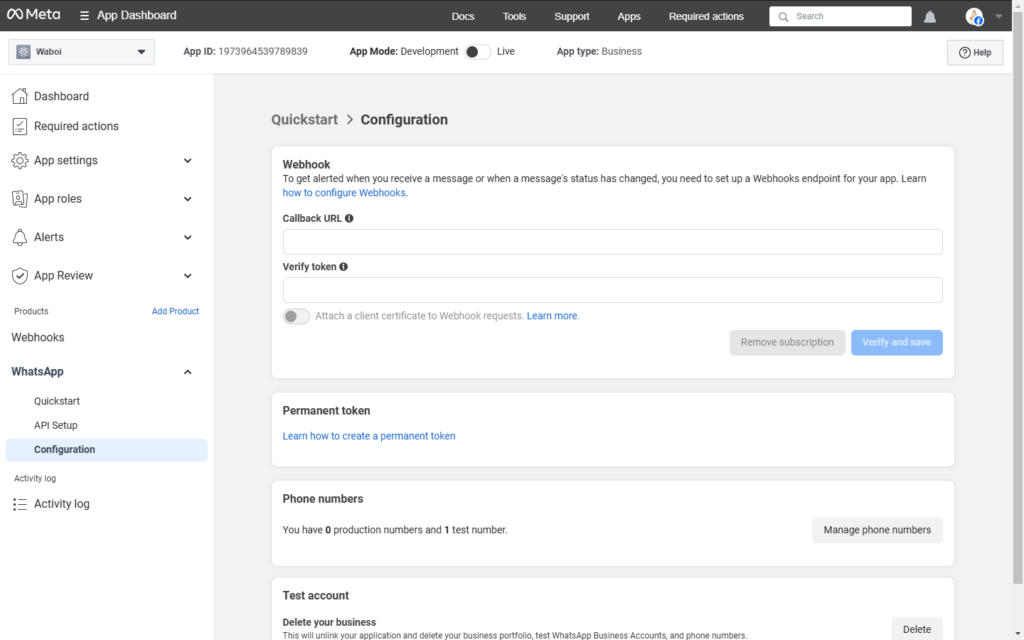
Task: Click the Activity log list icon
Action: 19,504
